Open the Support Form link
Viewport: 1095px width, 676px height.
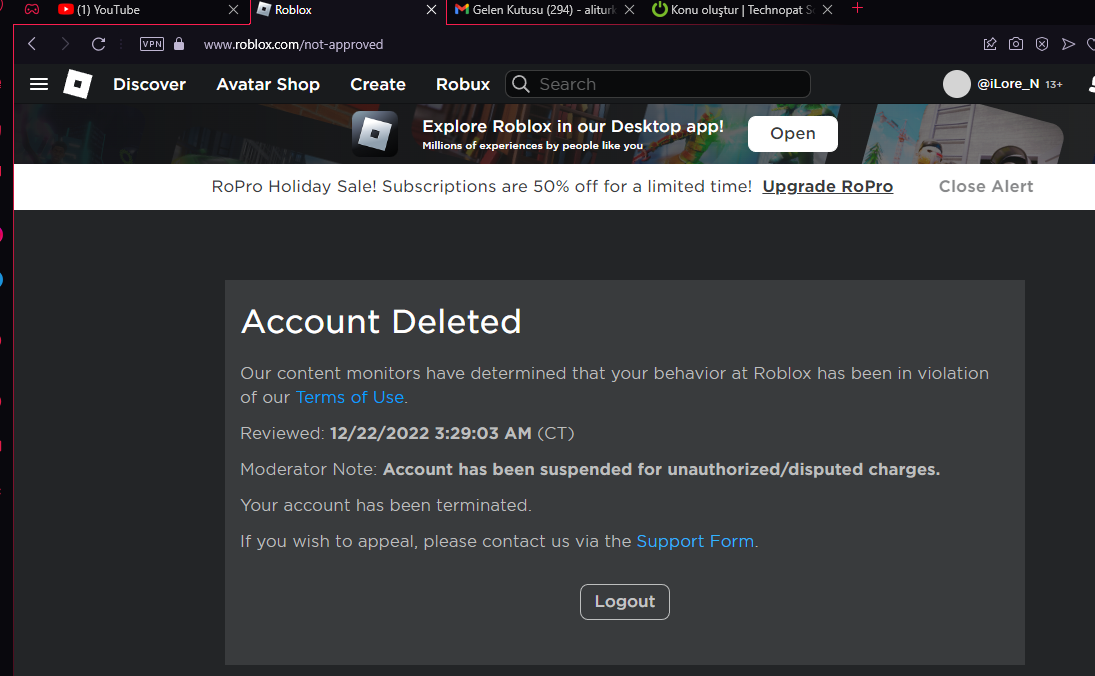[x=695, y=541]
